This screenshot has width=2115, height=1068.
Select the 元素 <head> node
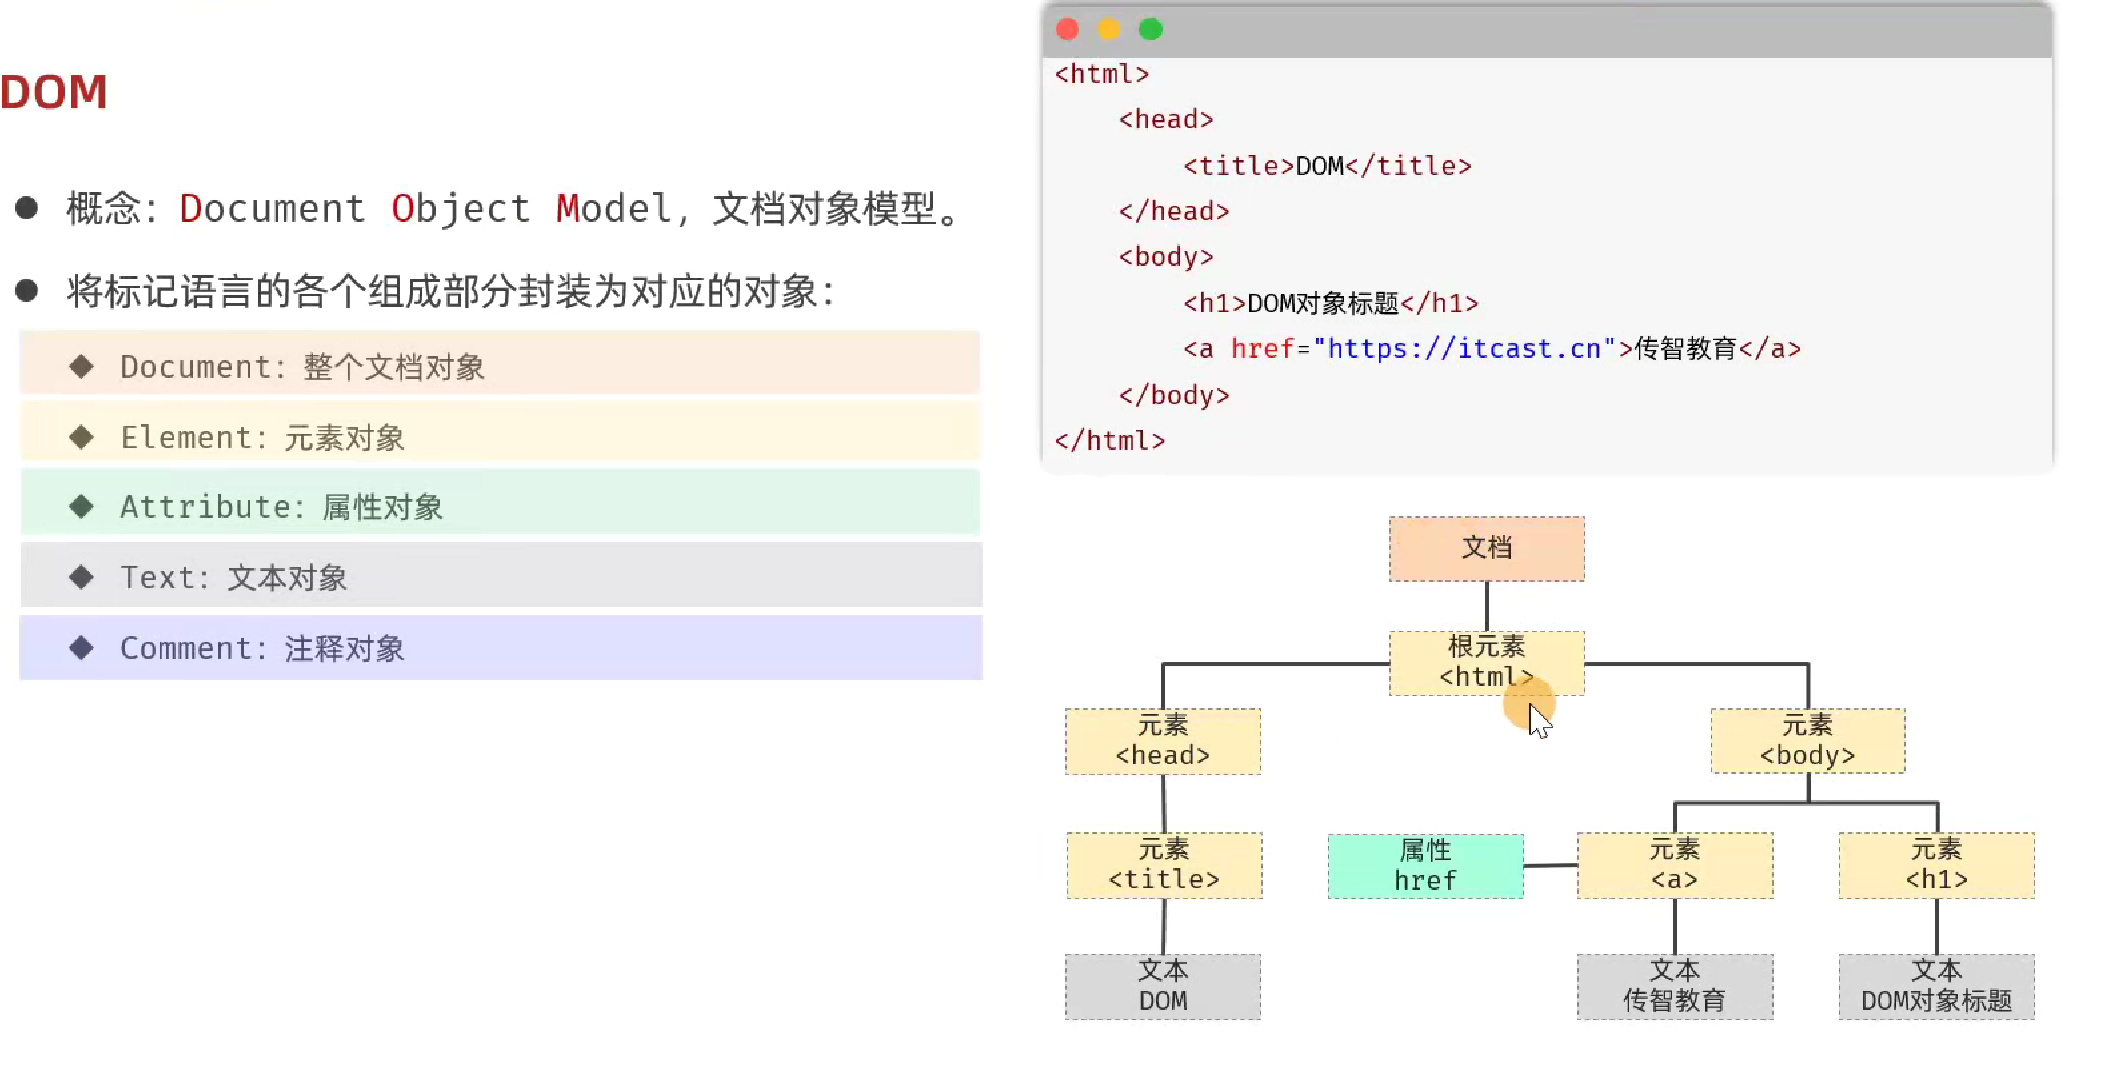[x=1162, y=741]
